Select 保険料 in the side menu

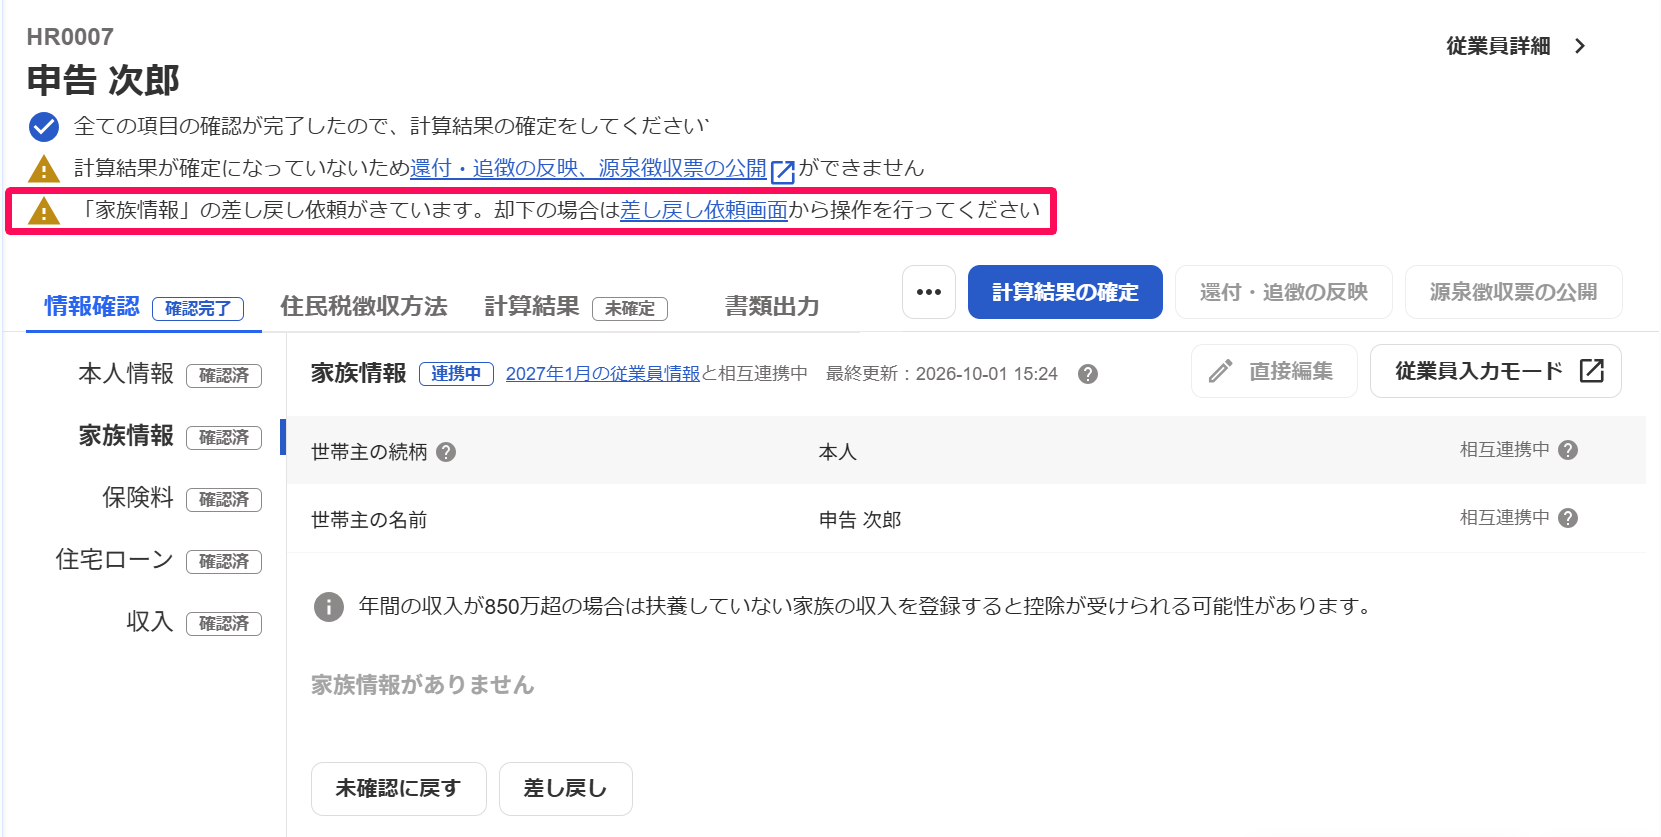pos(138,498)
